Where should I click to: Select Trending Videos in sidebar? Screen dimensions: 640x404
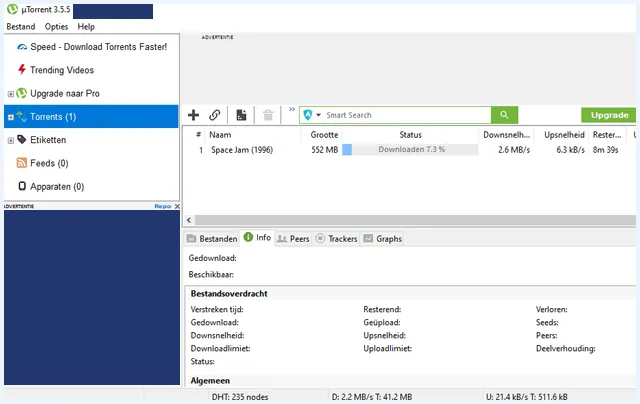tap(62, 70)
